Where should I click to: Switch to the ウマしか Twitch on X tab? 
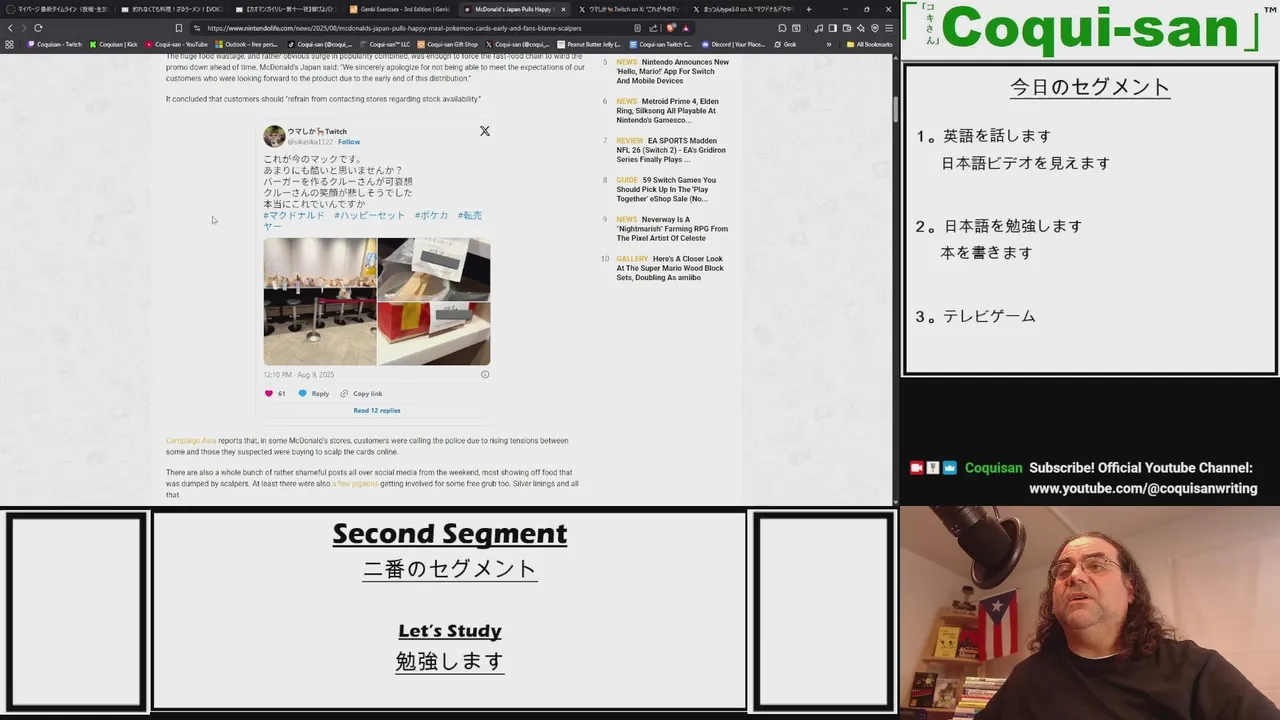628,9
